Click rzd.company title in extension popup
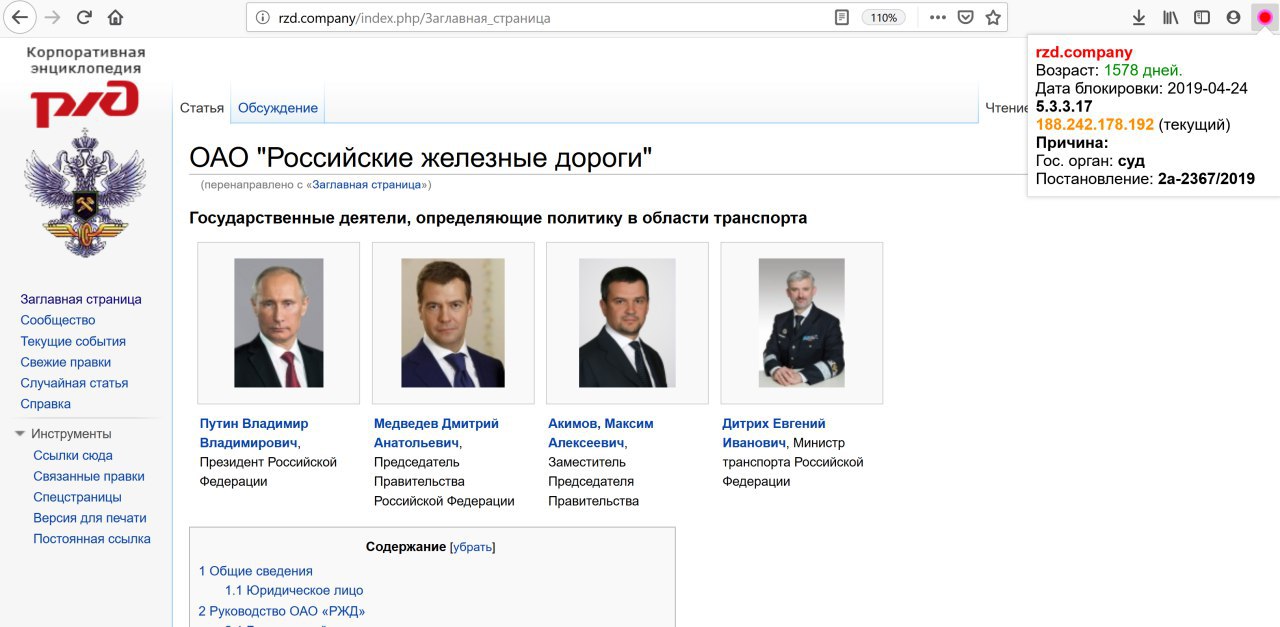The height and width of the screenshot is (627, 1280). [x=1084, y=52]
